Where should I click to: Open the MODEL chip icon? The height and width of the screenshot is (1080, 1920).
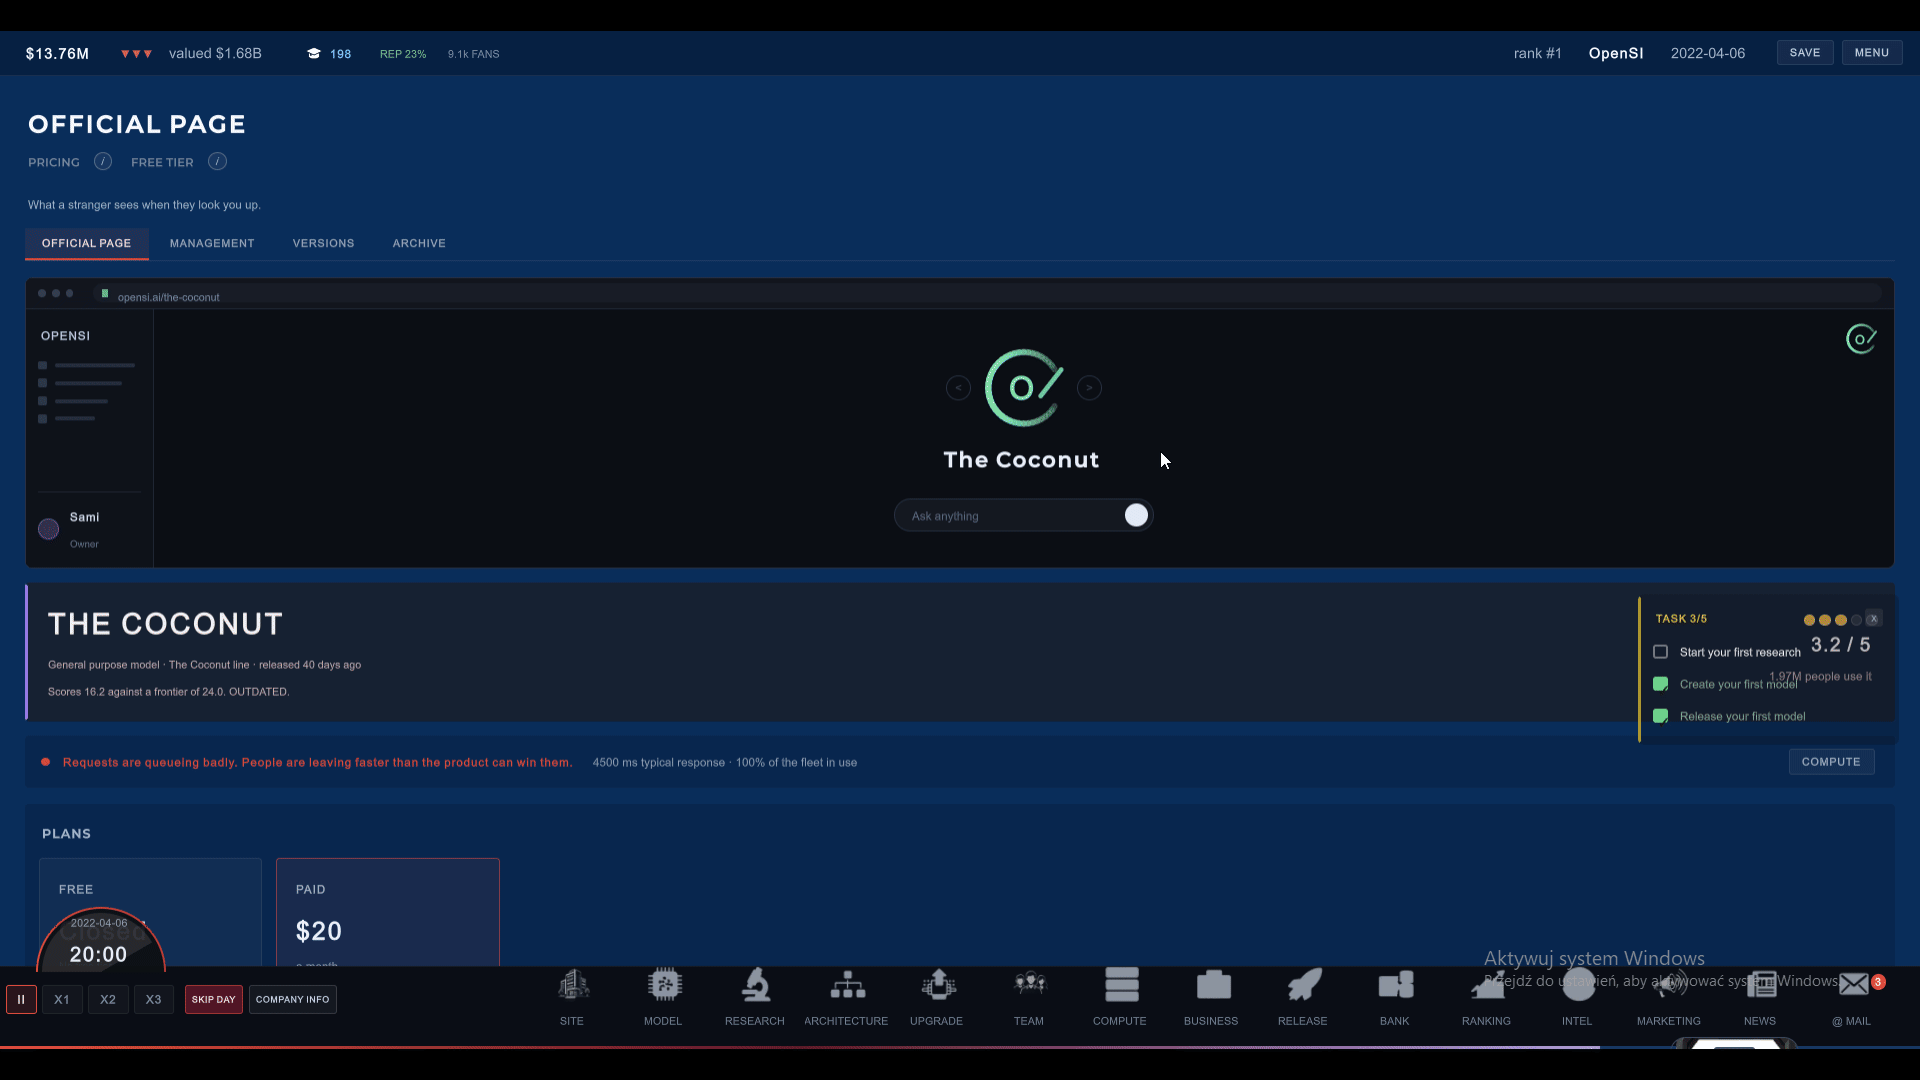(x=663, y=986)
